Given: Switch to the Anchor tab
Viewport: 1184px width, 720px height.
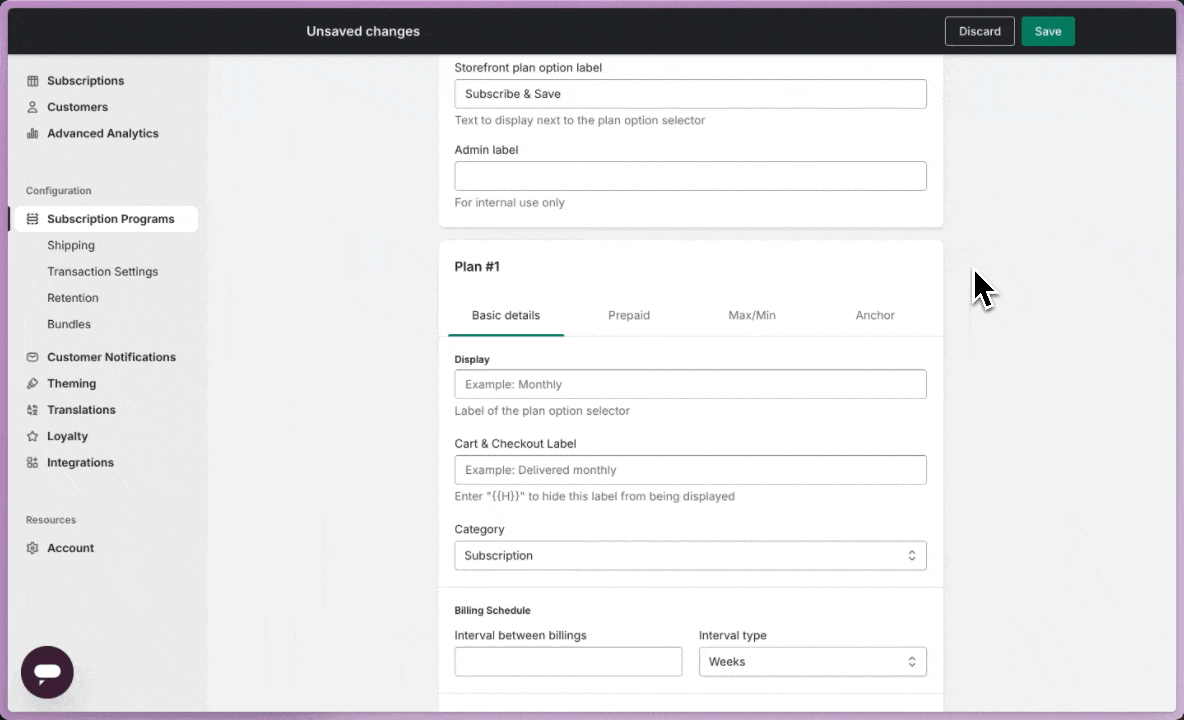Looking at the screenshot, I should pyautogui.click(x=875, y=315).
